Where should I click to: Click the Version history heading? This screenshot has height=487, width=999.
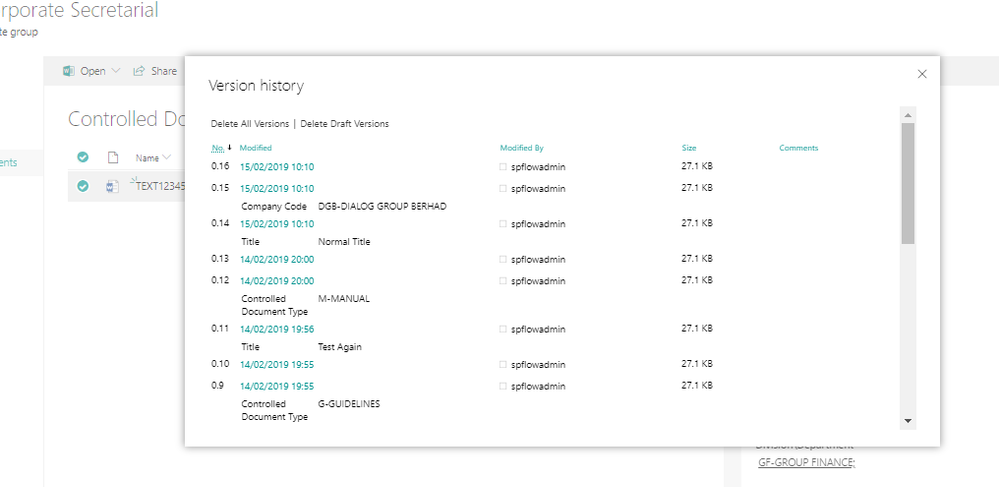point(256,85)
